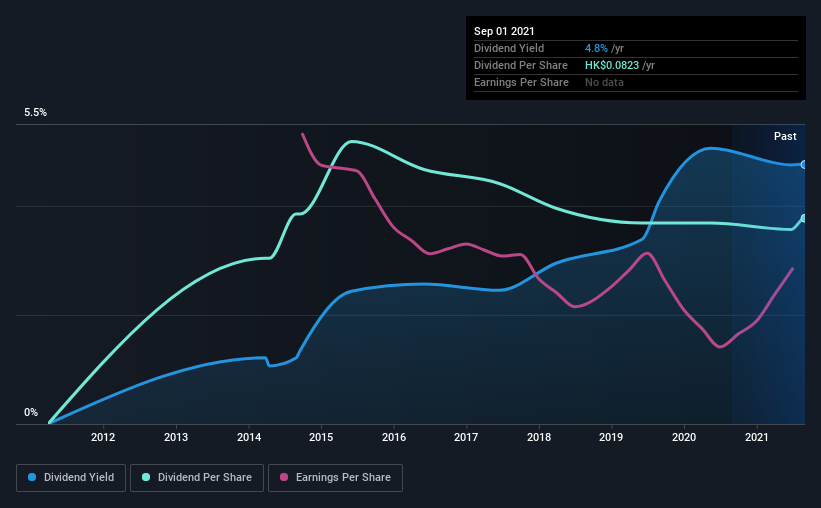Image resolution: width=821 pixels, height=508 pixels.
Task: Click the pink Earnings Per Share legend dot
Action: tap(284, 477)
